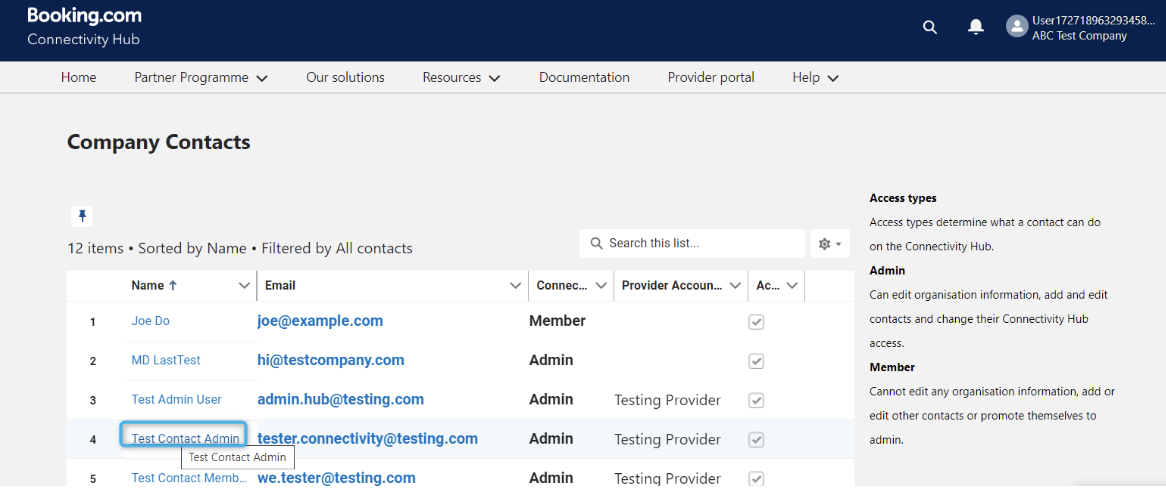Viewport: 1166px width, 496px height.
Task: Open the Name column options chevron
Action: 244,286
